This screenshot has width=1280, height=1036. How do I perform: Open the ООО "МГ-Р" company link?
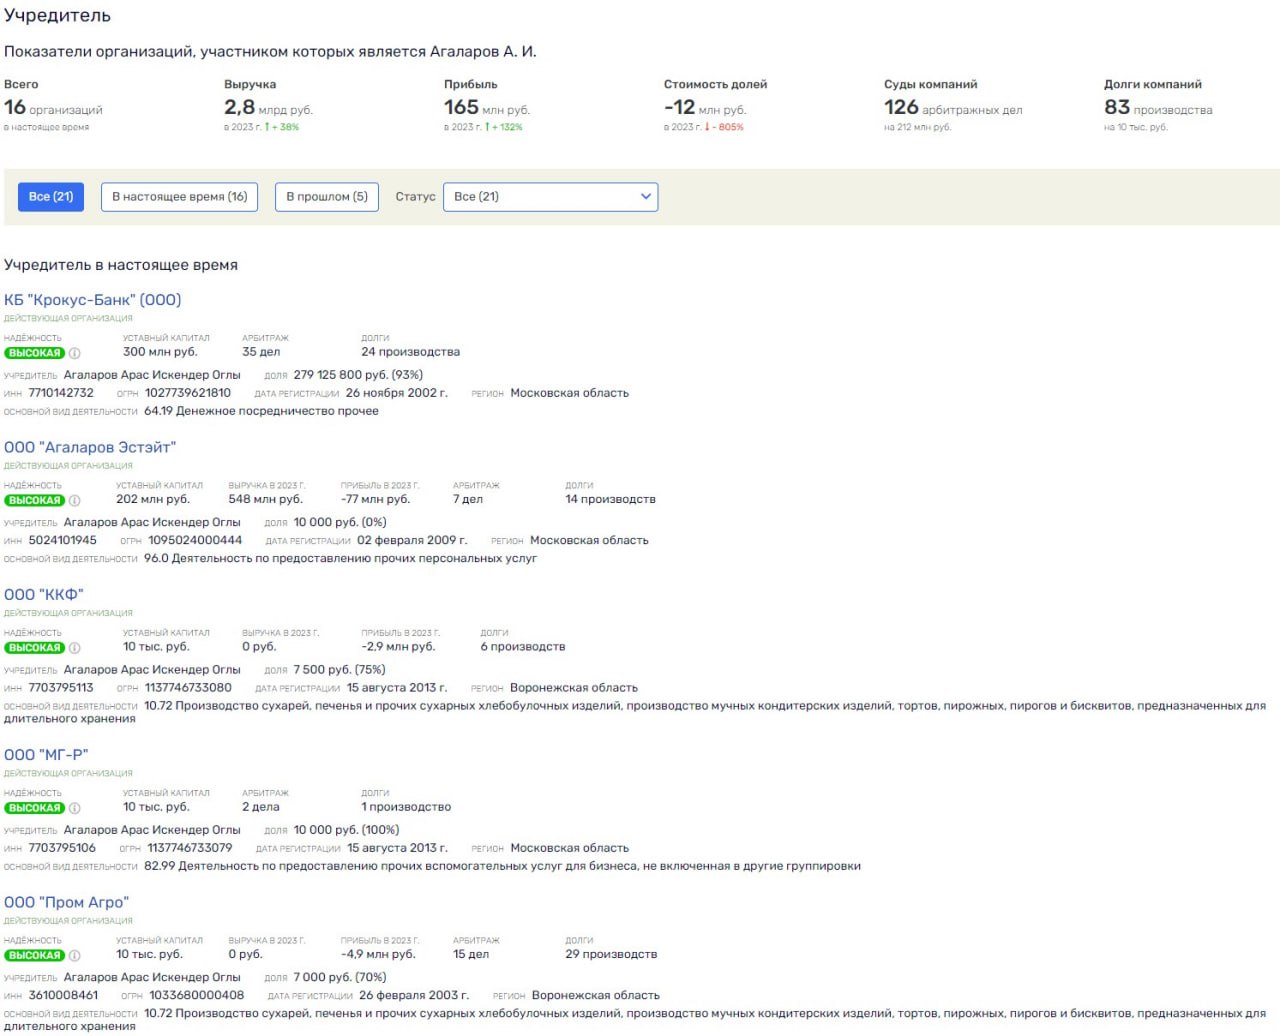[x=46, y=755]
